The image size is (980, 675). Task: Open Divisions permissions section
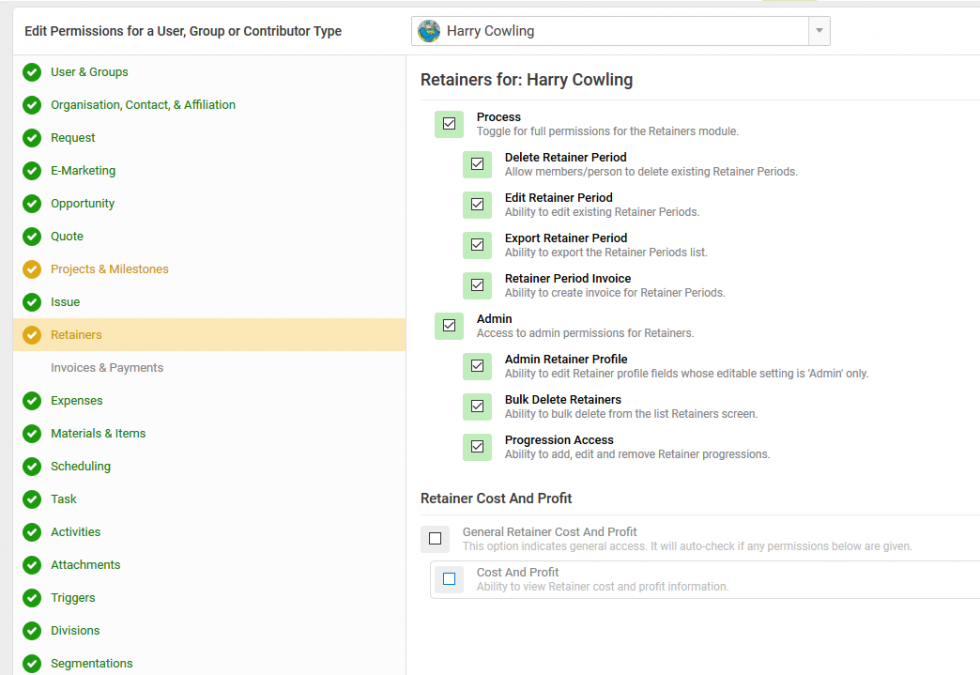(x=75, y=631)
